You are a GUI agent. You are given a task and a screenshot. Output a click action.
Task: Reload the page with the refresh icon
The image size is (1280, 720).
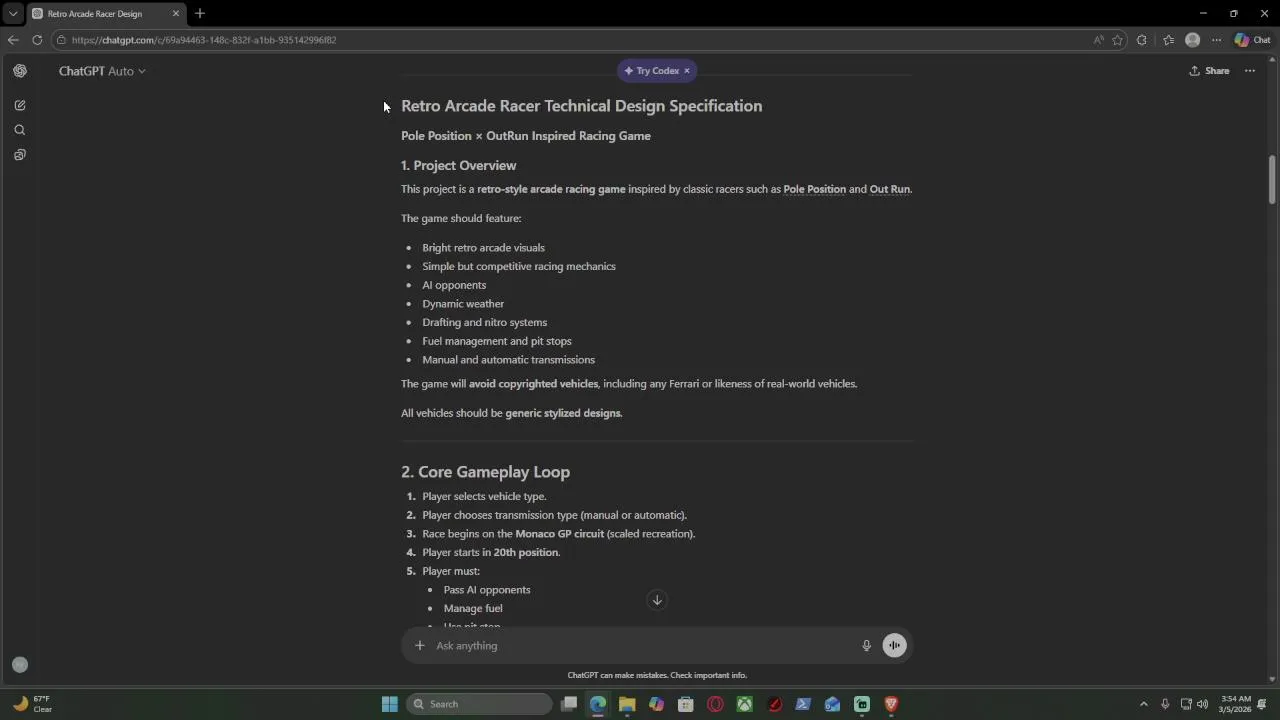37,40
